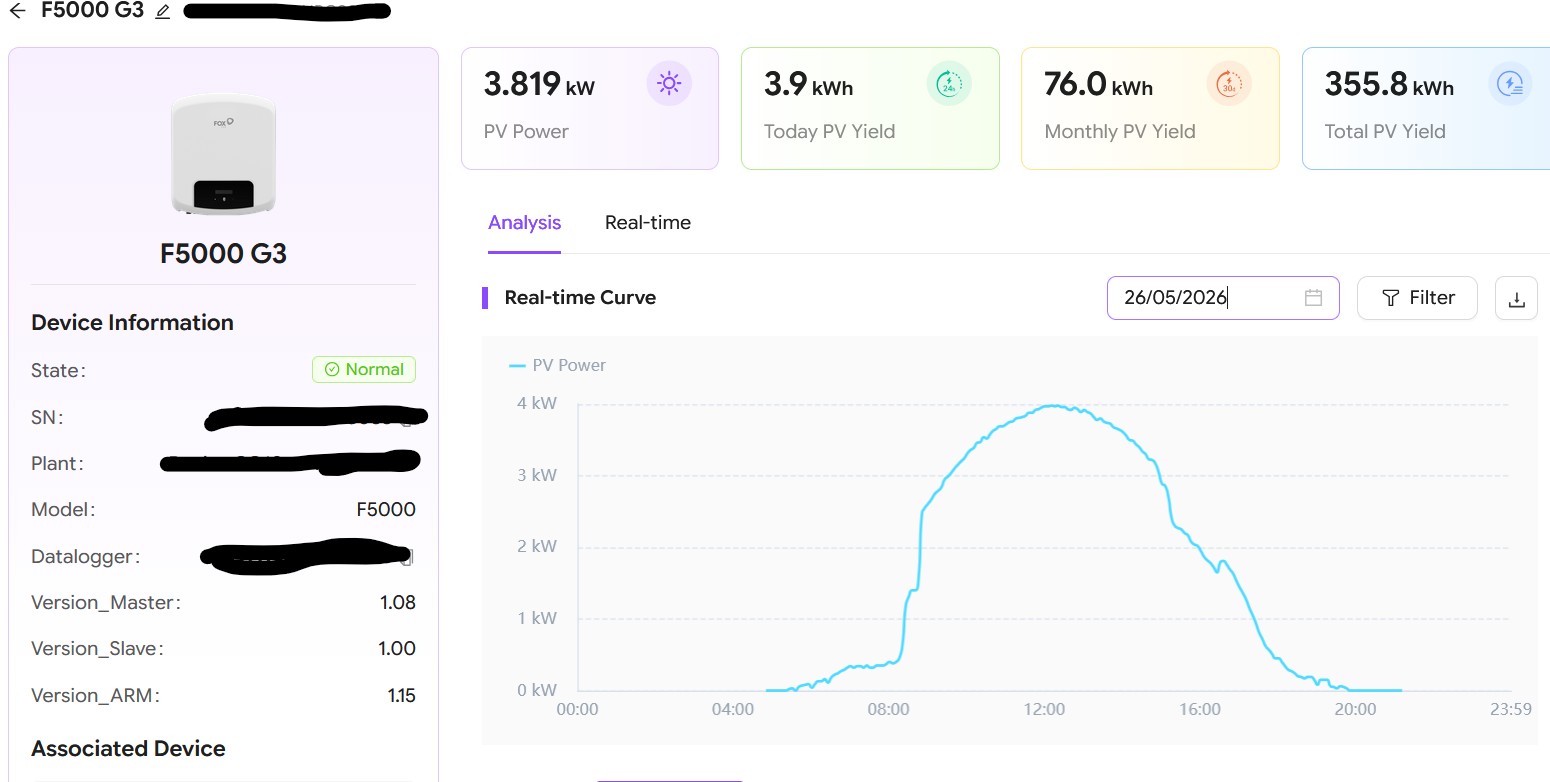Click the Normal state badge
The image size is (1550, 782).
[364, 370]
